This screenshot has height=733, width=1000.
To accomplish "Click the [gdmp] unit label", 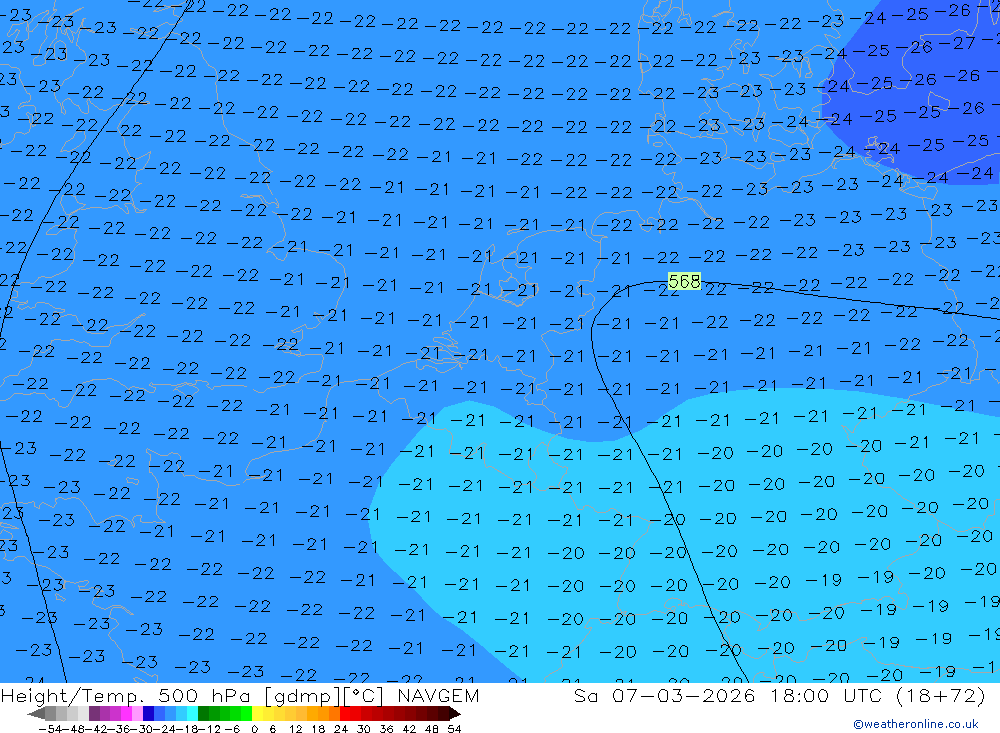I will 302,695.
